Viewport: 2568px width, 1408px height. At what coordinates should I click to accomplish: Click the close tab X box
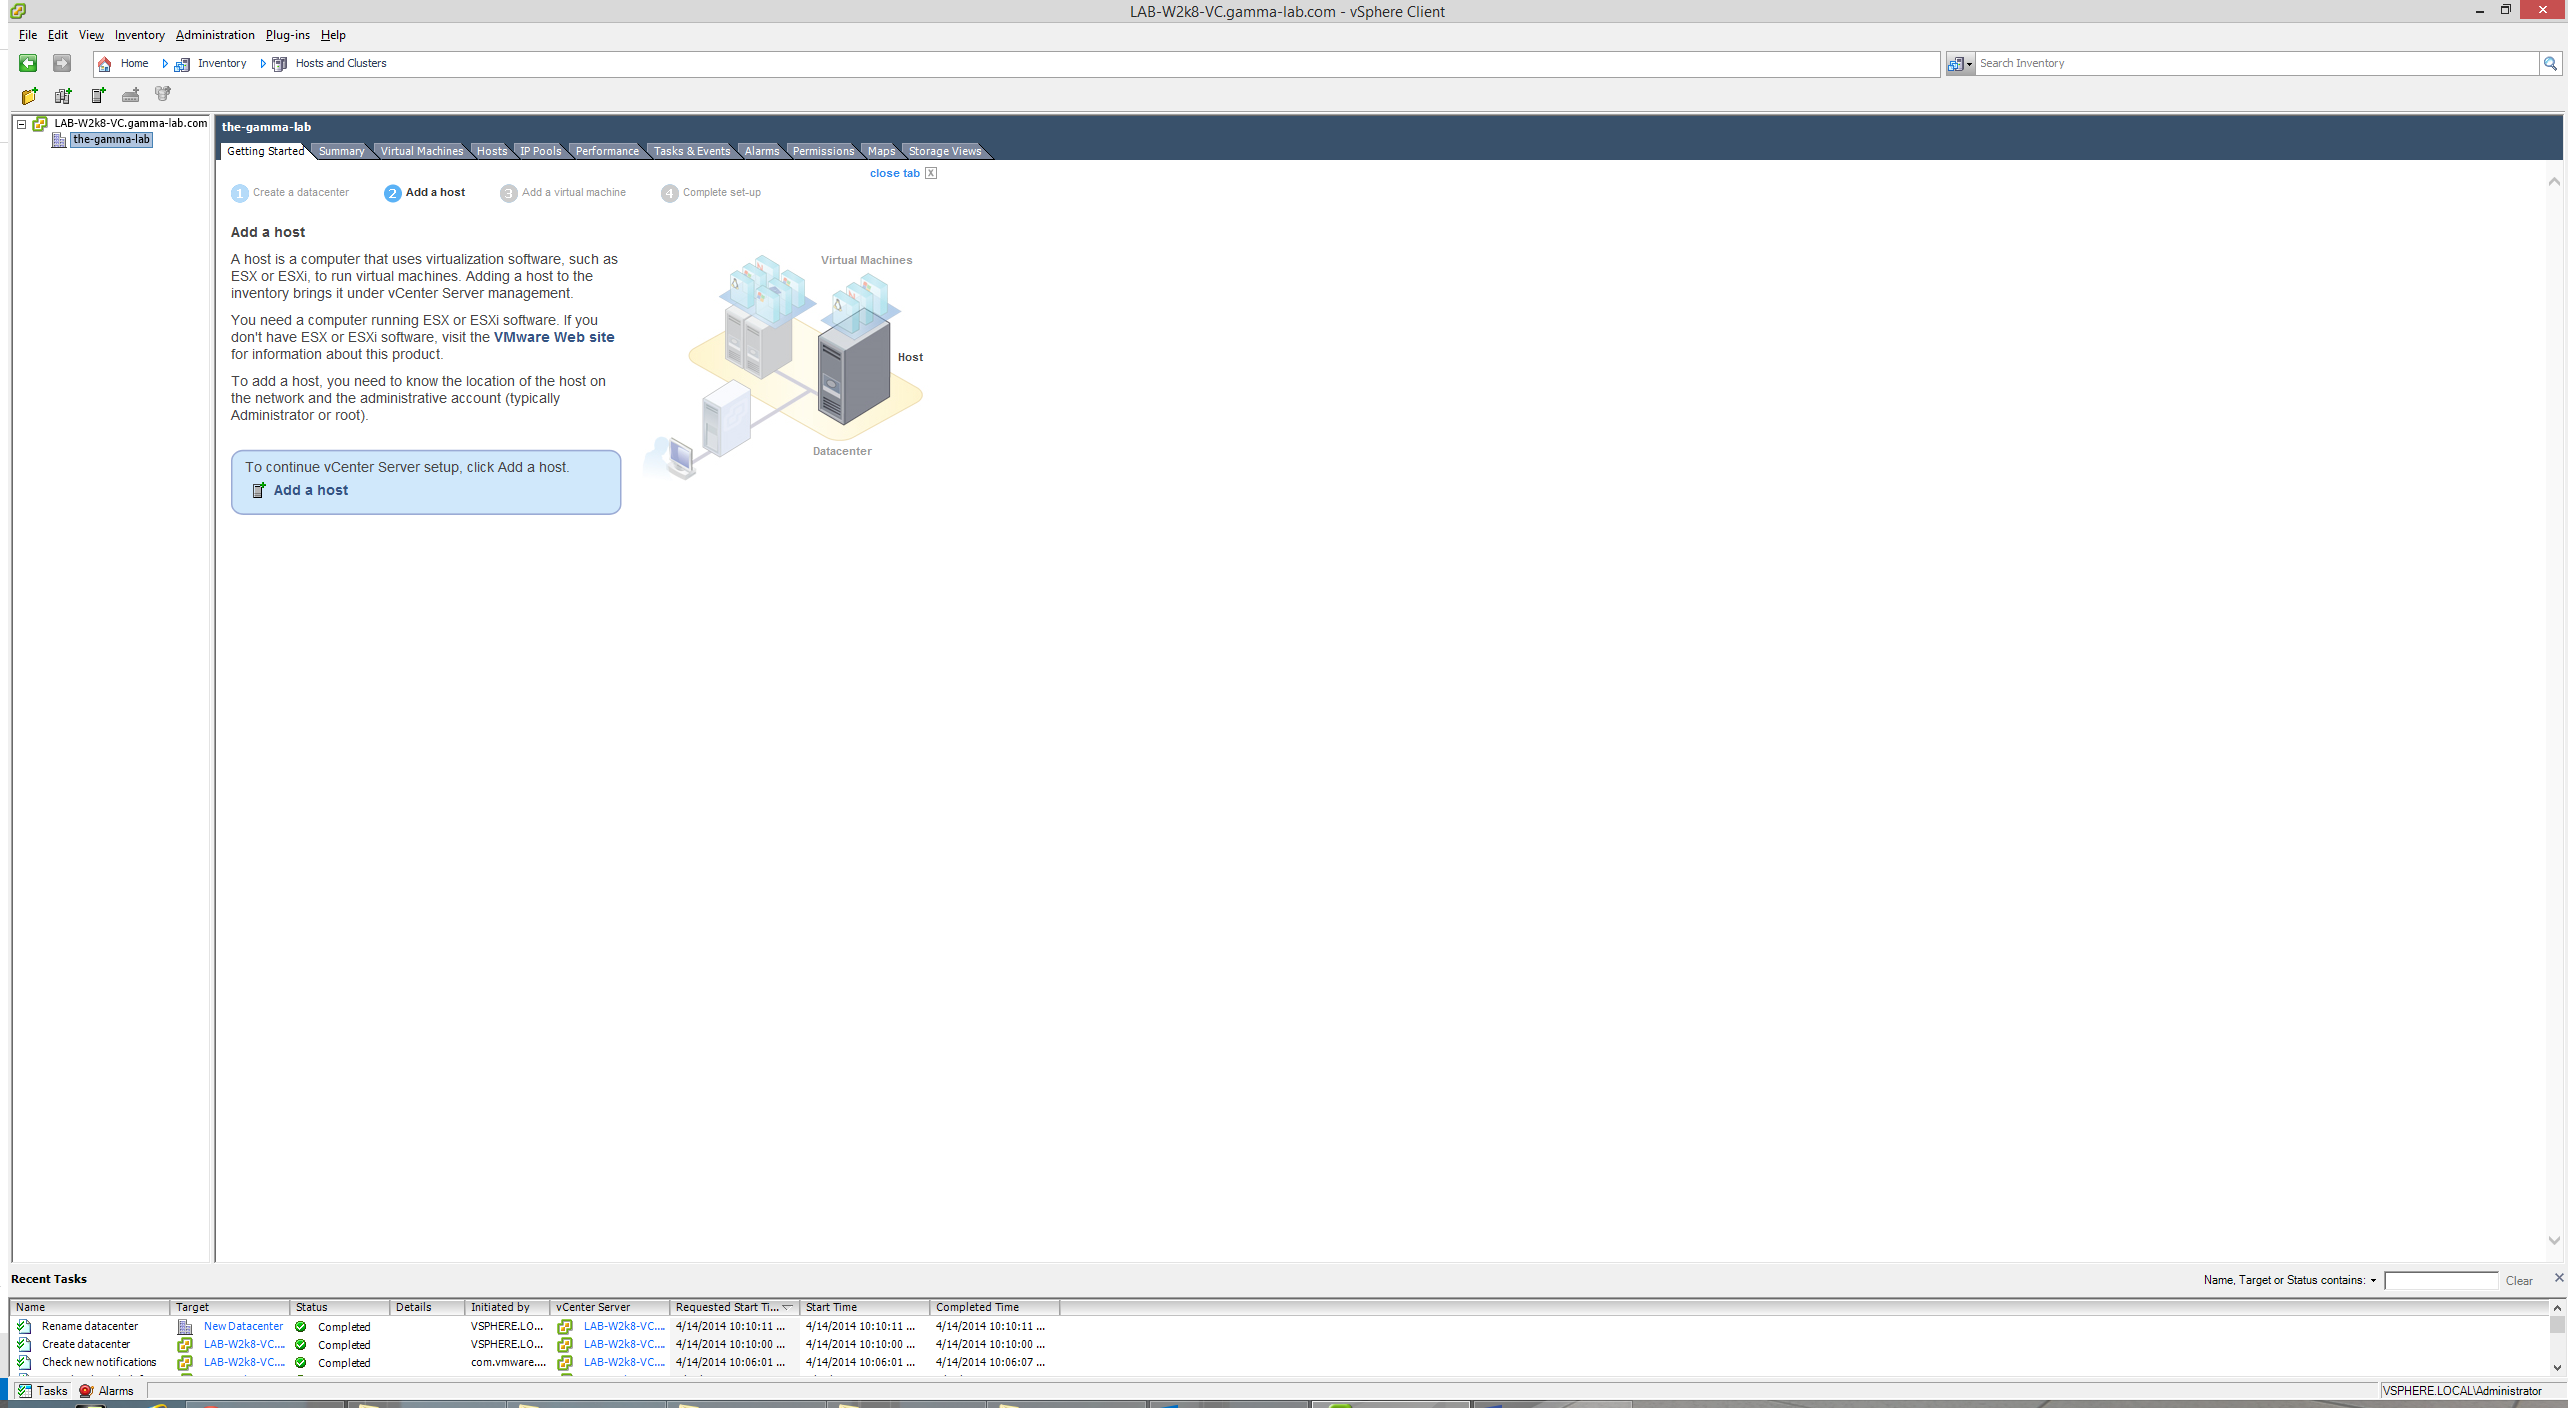click(931, 173)
